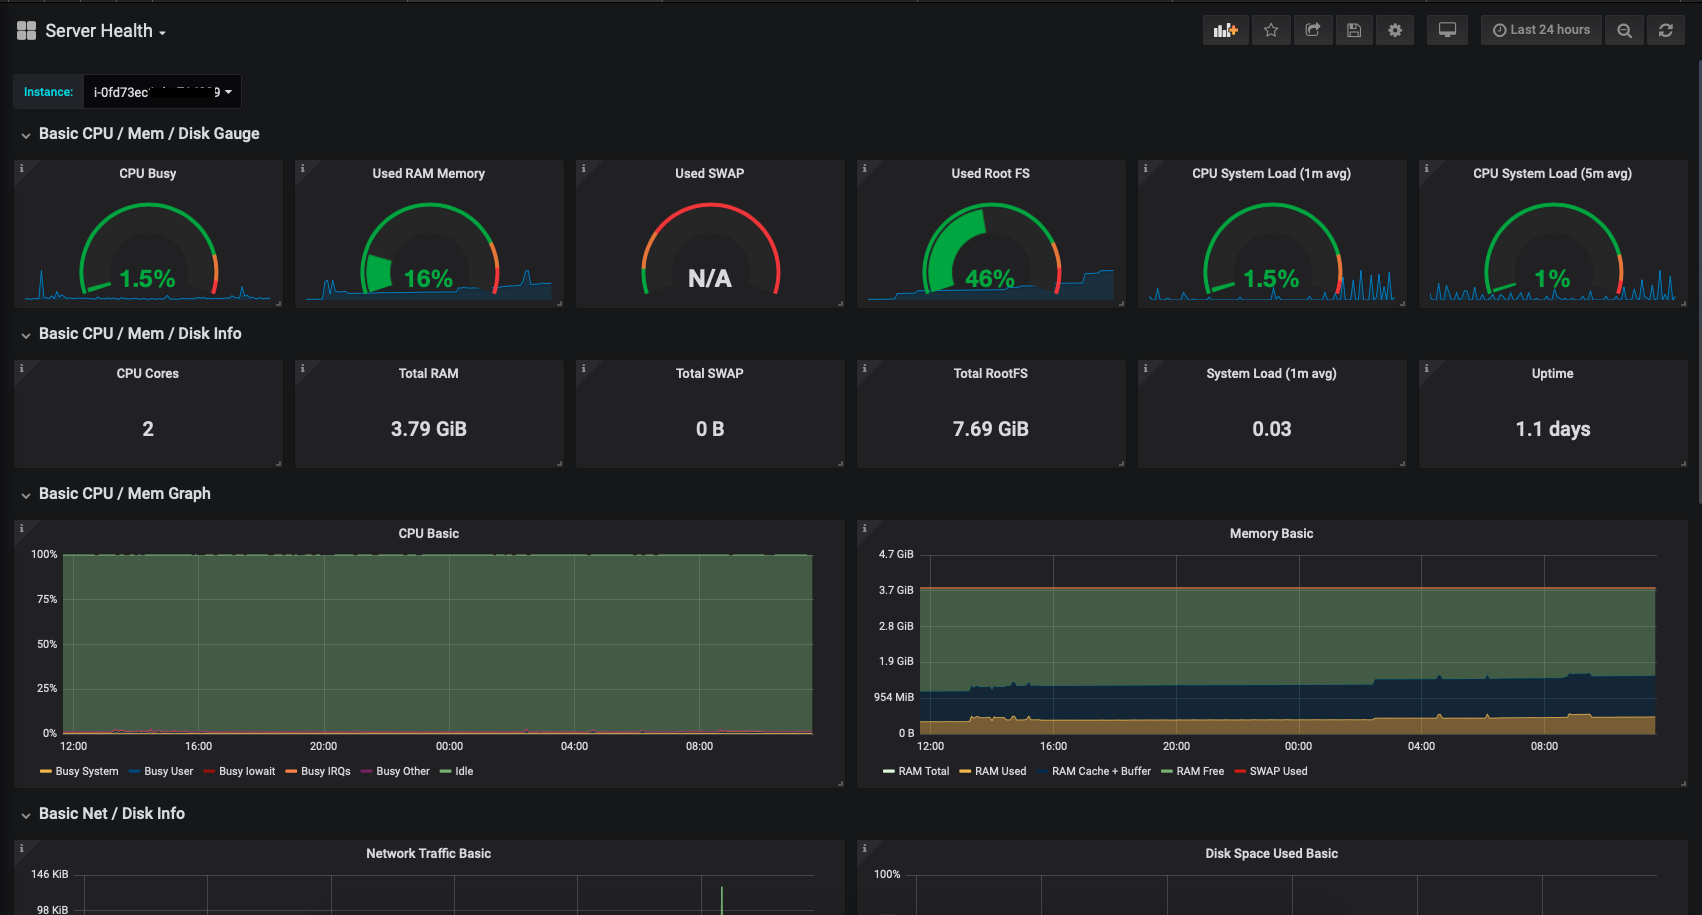Click the Add panel icon
The image size is (1702, 915).
point(1225,30)
